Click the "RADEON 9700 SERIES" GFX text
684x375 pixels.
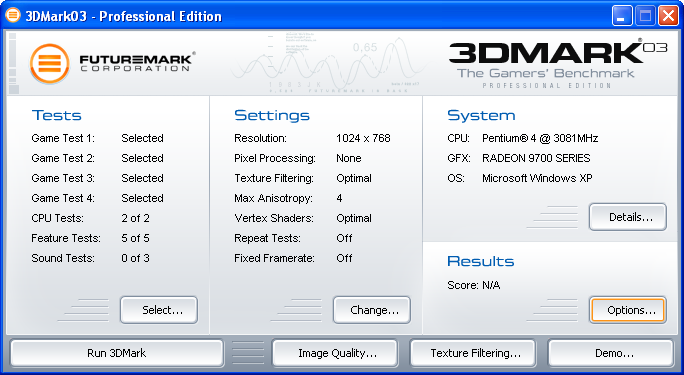tap(536, 158)
